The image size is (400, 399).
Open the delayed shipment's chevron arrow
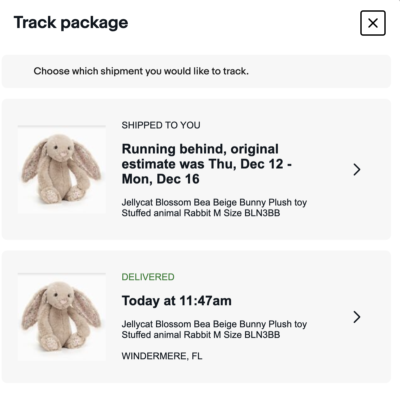(357, 170)
